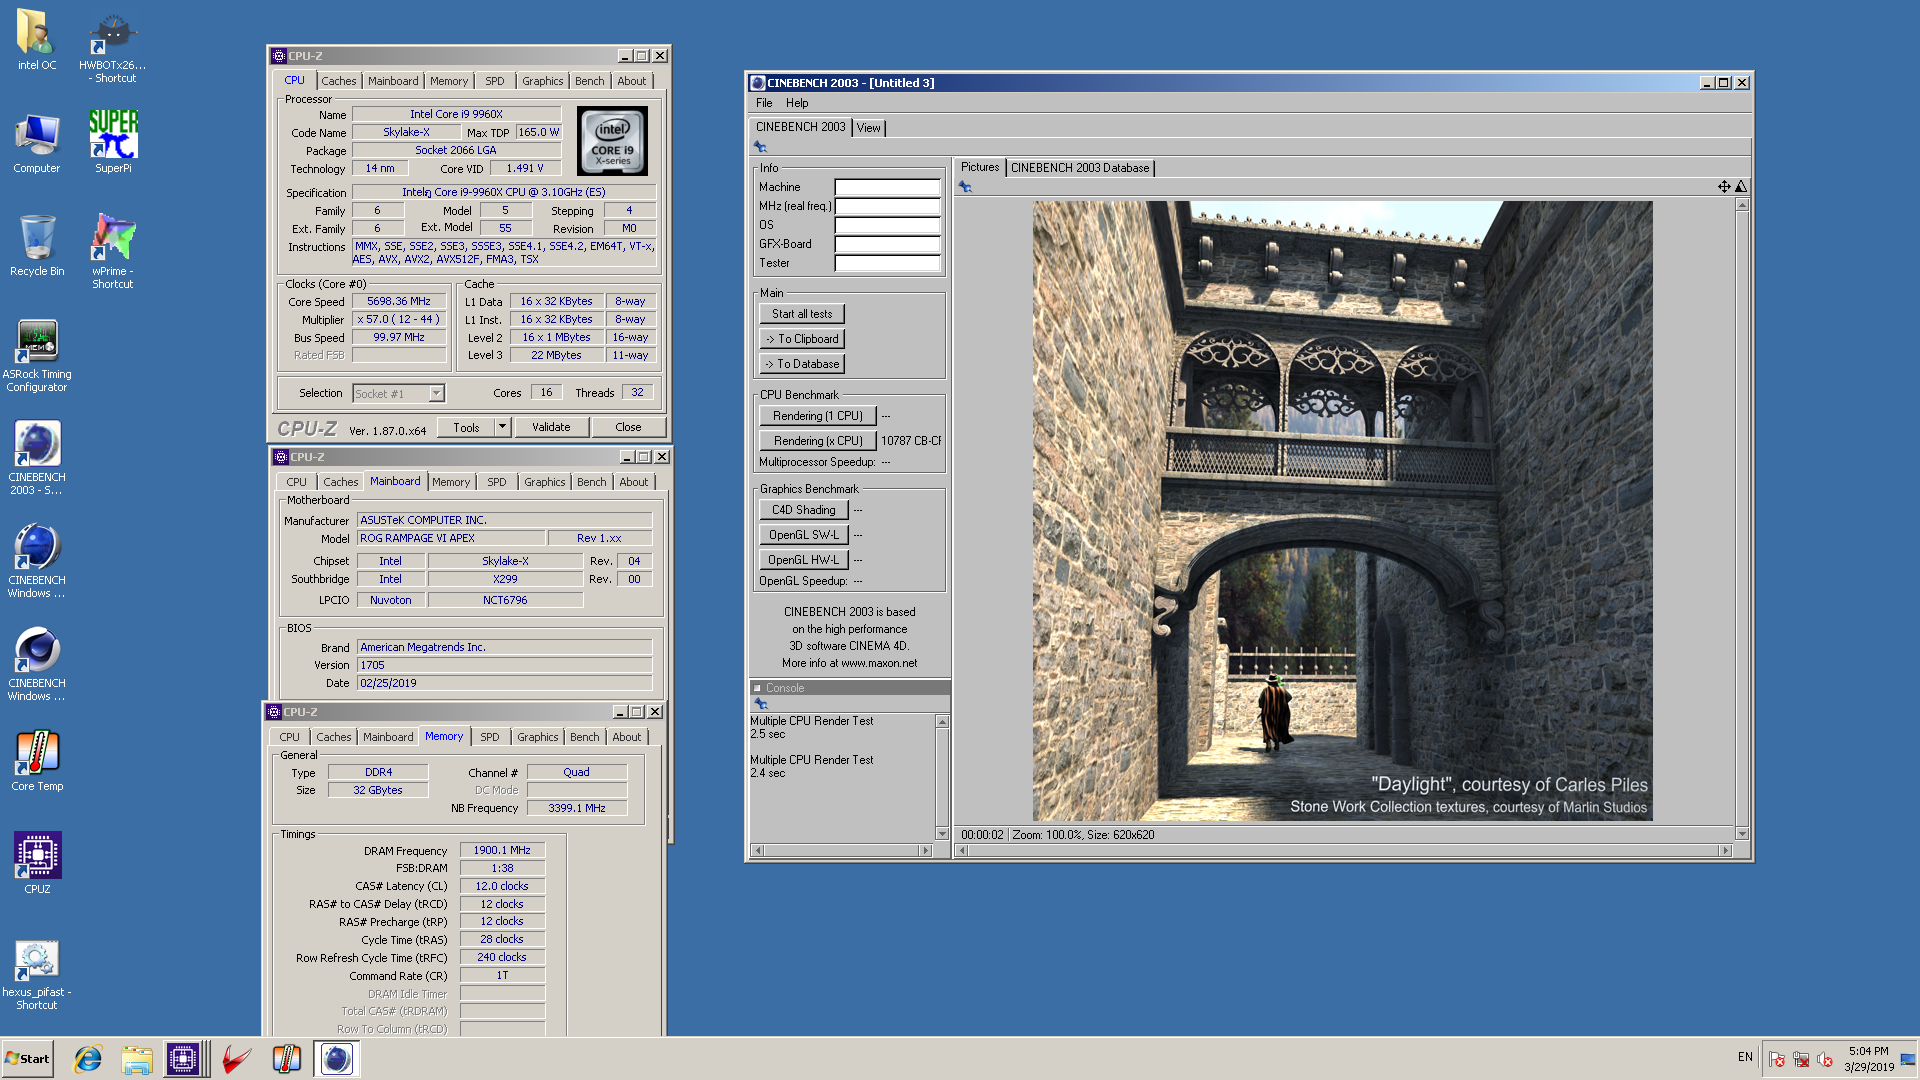Click the red swoosh icon in the taskbar

237,1059
